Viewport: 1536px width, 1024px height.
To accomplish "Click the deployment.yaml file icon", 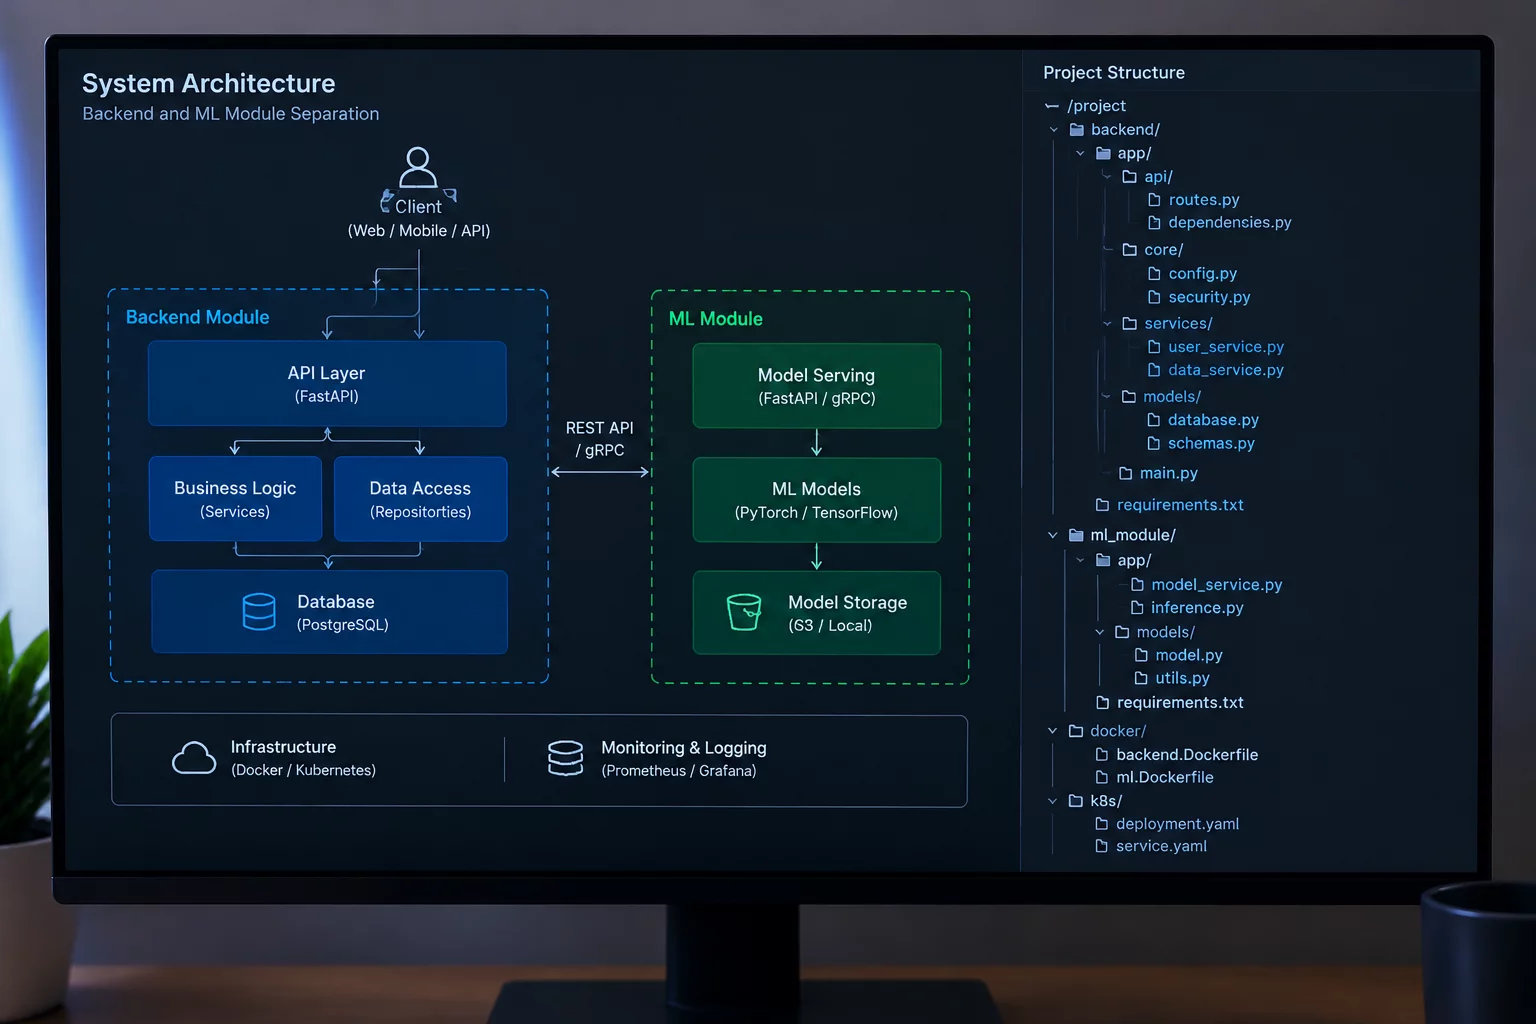I will (1102, 824).
